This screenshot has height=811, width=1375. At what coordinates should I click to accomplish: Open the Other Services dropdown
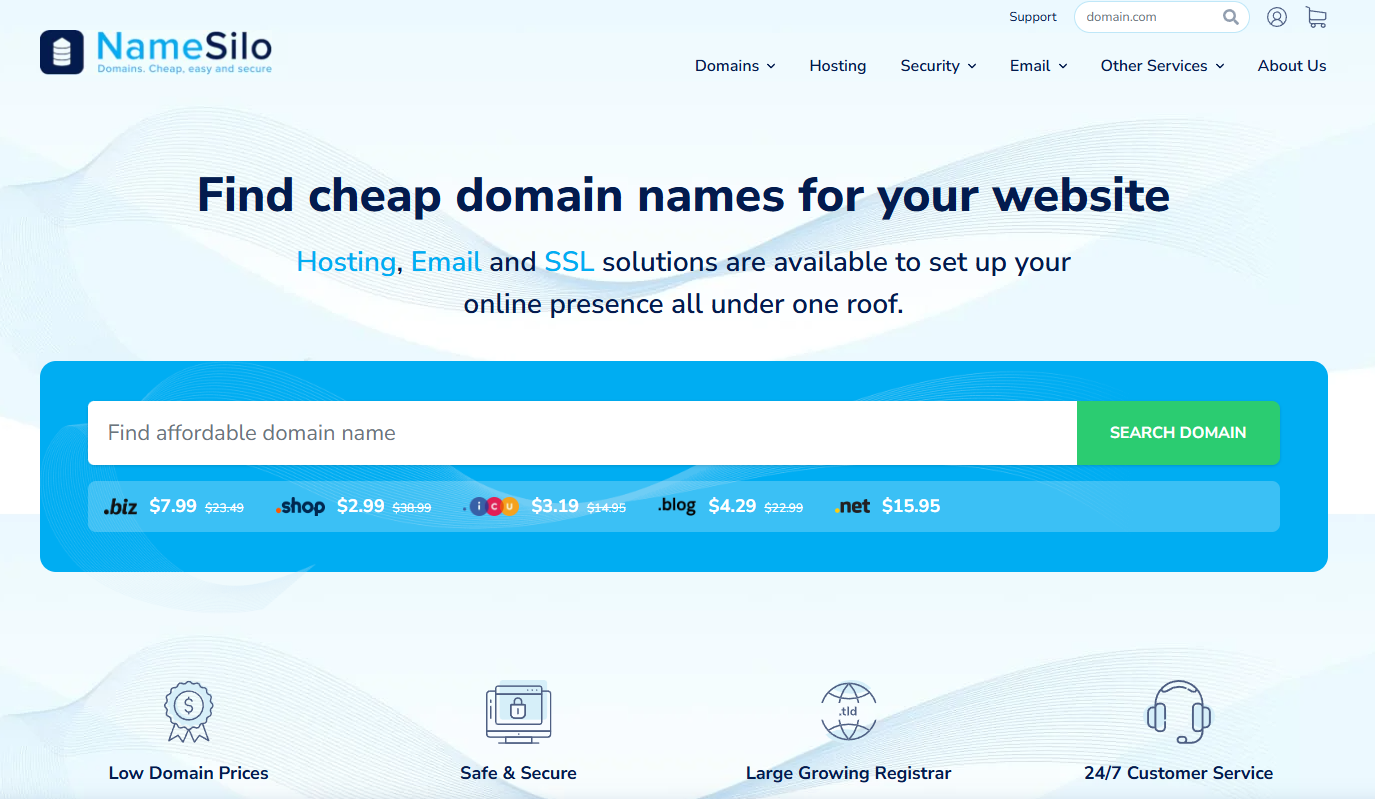(1162, 66)
